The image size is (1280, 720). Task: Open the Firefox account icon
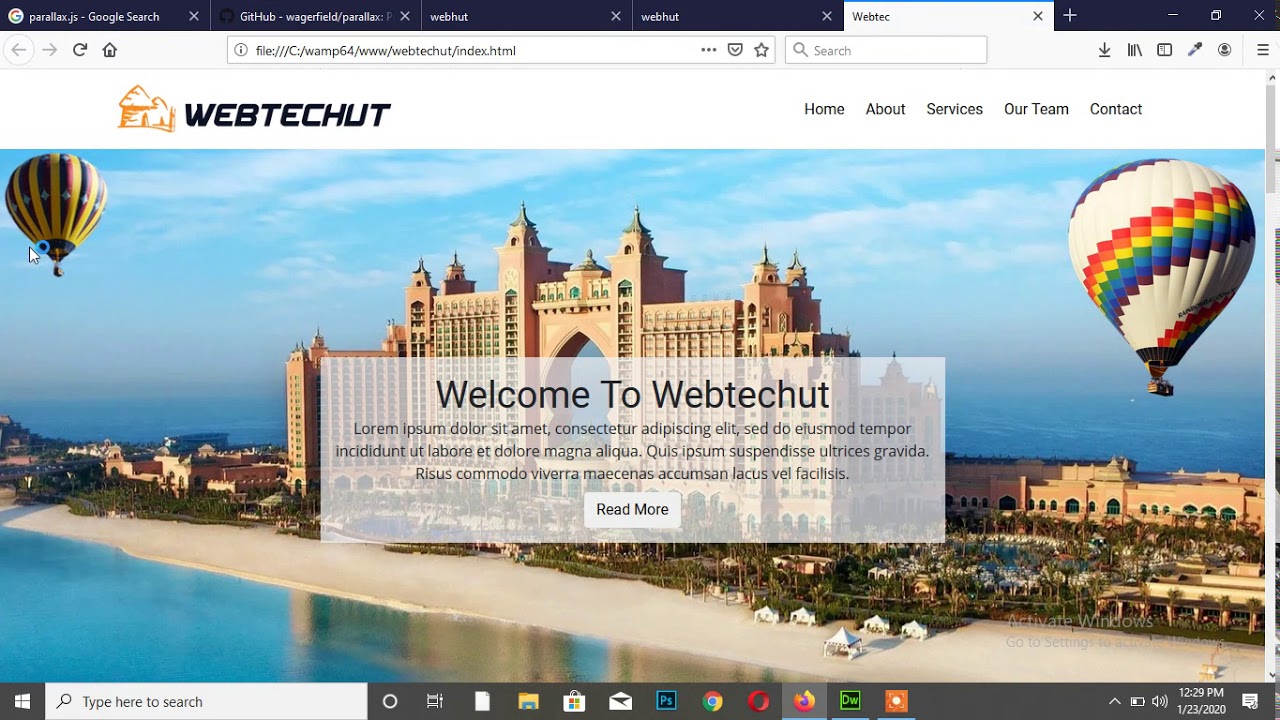click(1224, 50)
